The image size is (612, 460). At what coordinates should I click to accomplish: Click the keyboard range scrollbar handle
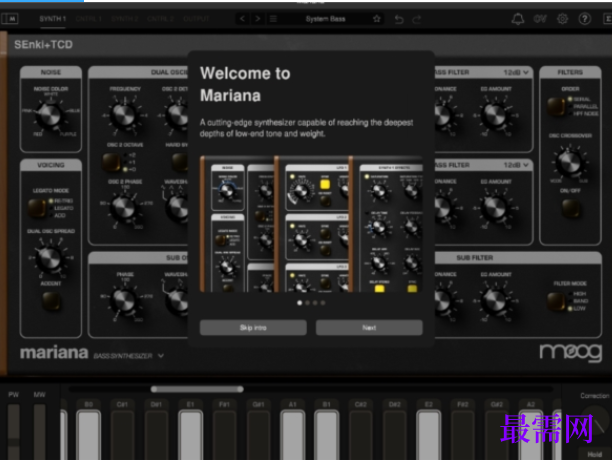point(197,389)
